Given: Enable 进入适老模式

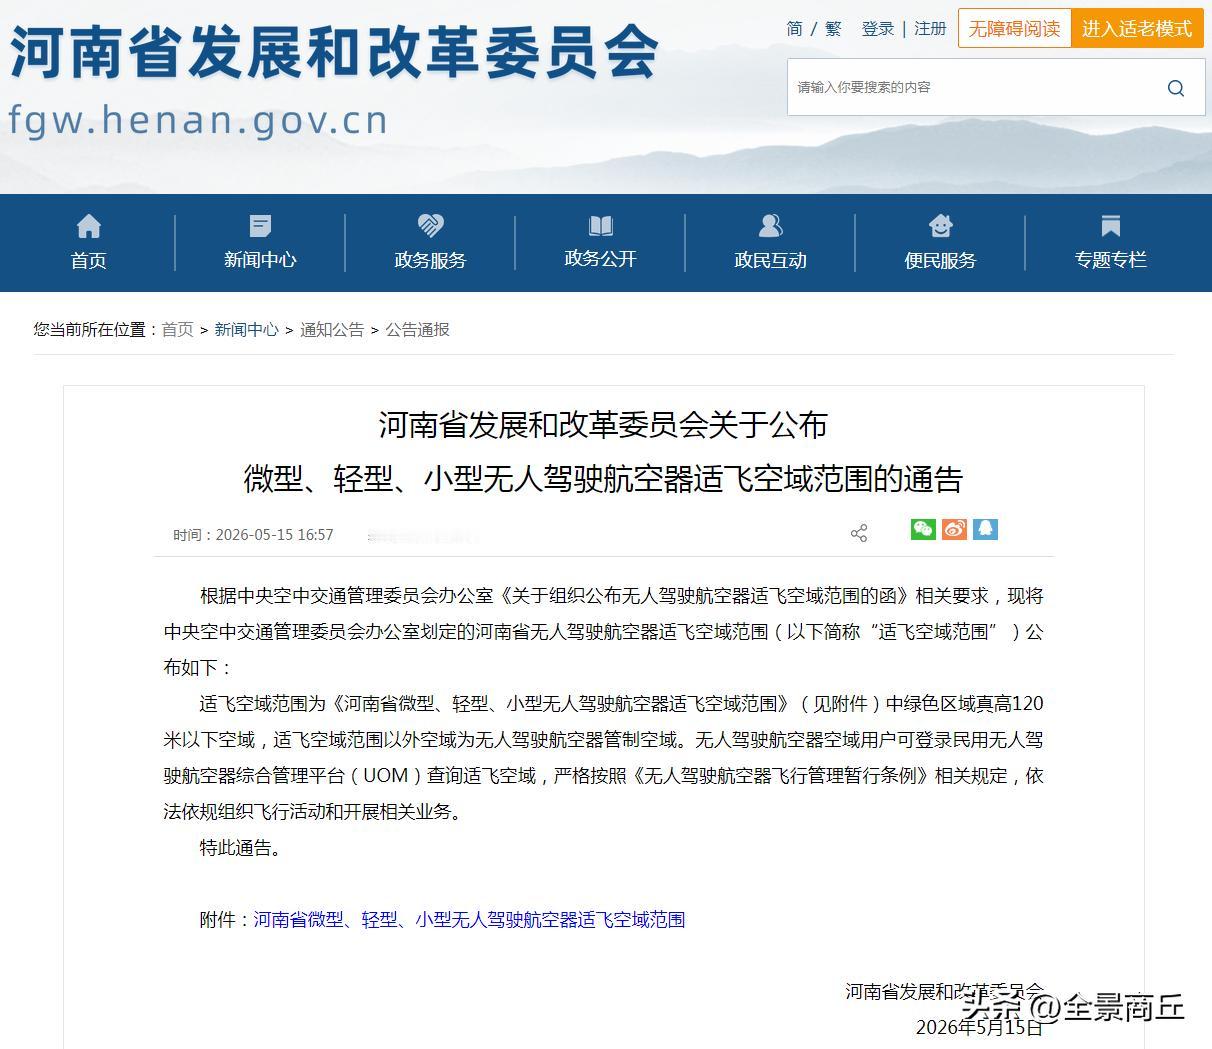Looking at the screenshot, I should click(x=1137, y=29).
